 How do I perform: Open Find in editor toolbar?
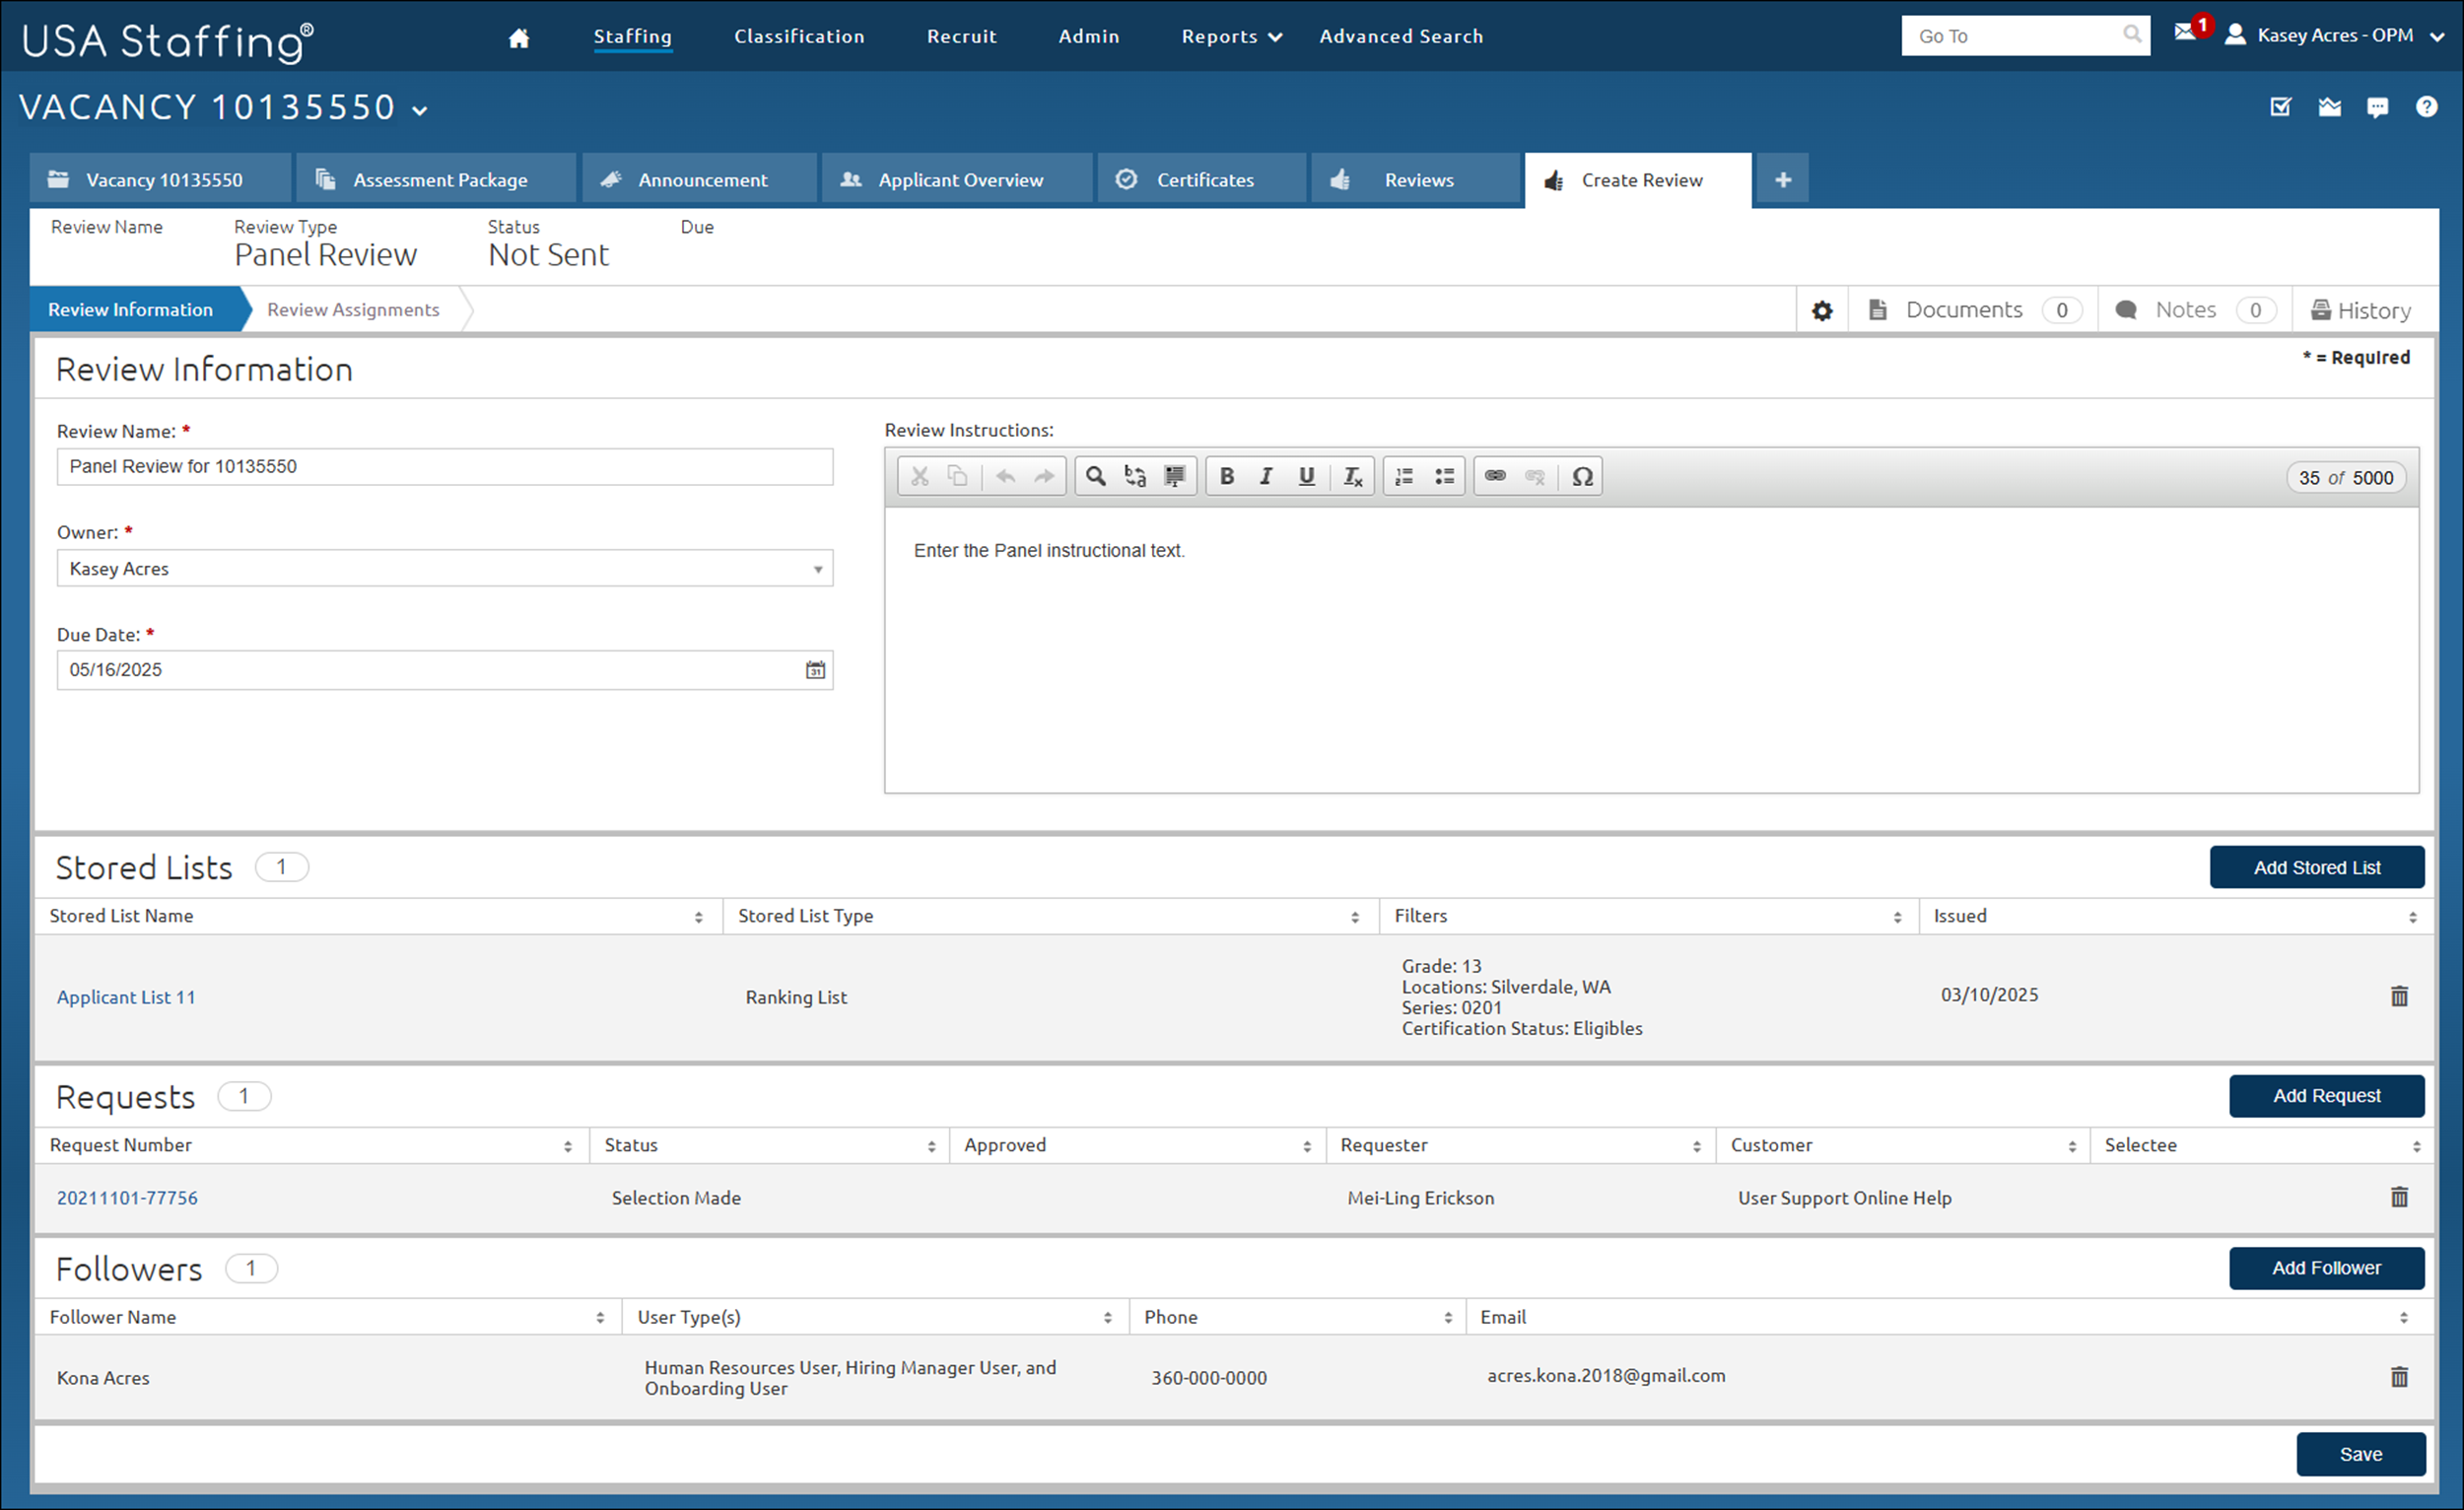click(x=1096, y=476)
